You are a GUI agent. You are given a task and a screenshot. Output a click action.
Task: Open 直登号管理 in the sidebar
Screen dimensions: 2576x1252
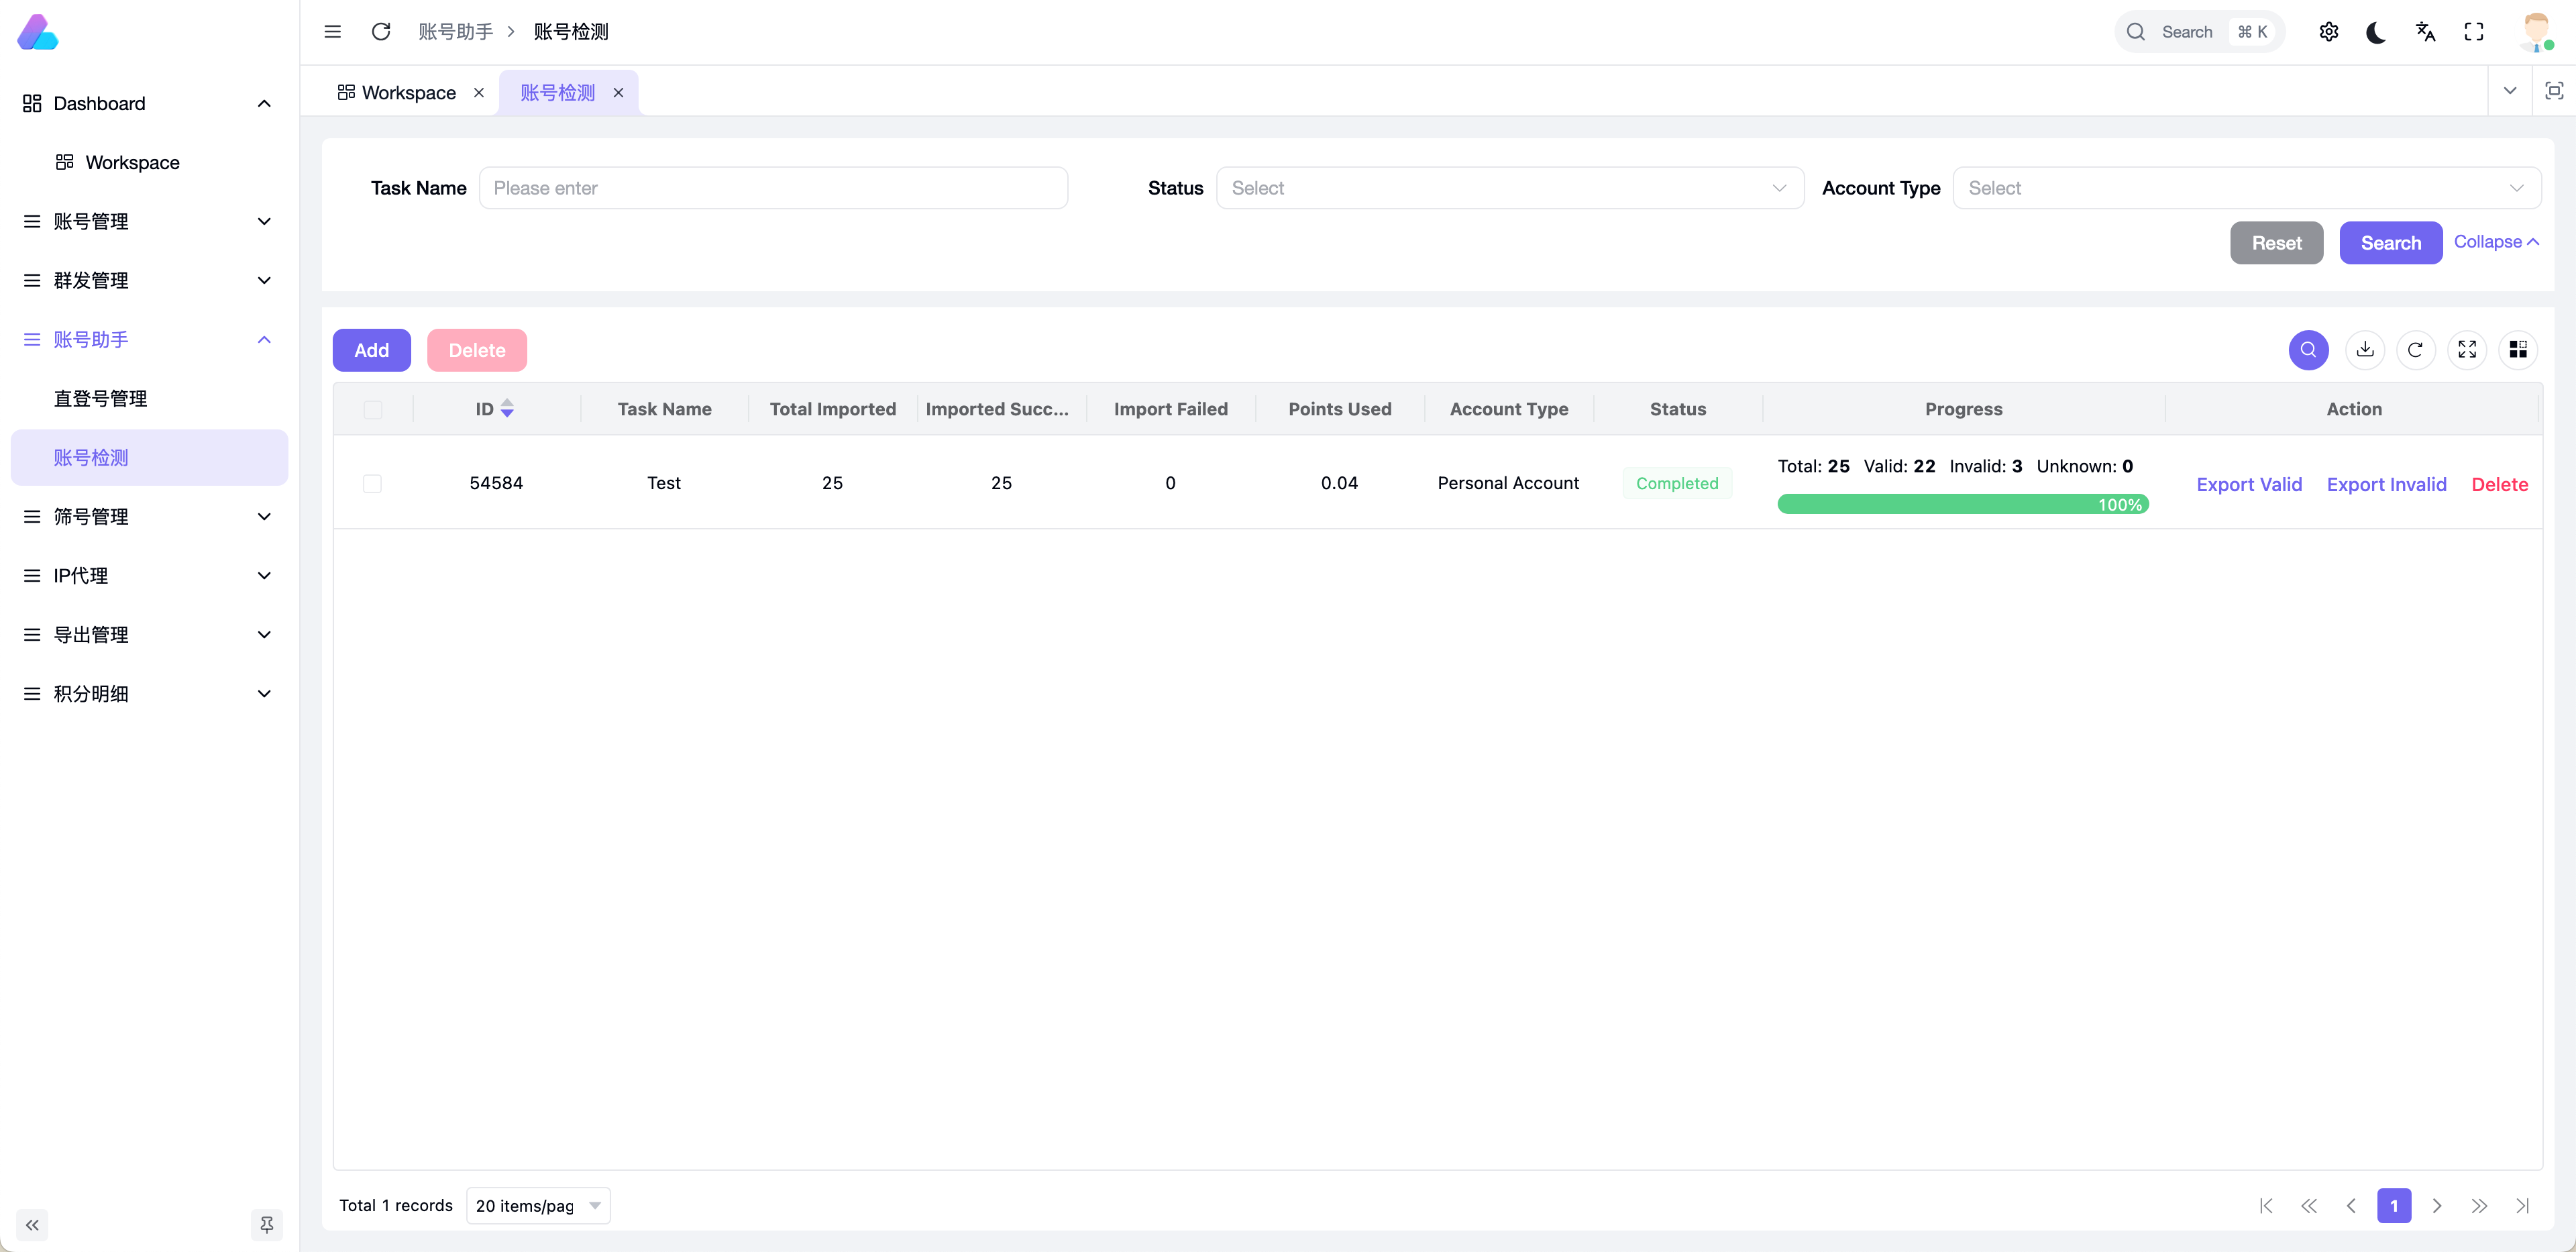100,398
